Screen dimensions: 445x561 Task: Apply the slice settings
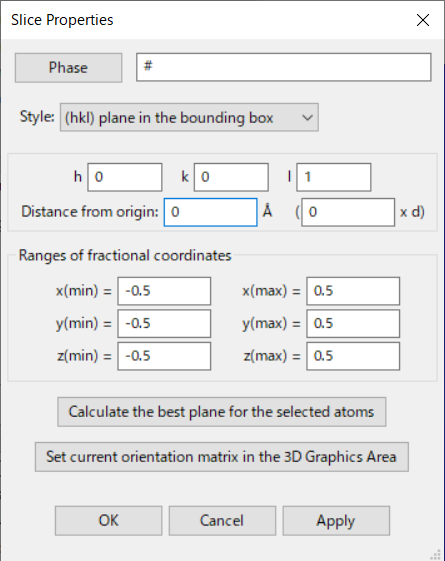click(336, 521)
